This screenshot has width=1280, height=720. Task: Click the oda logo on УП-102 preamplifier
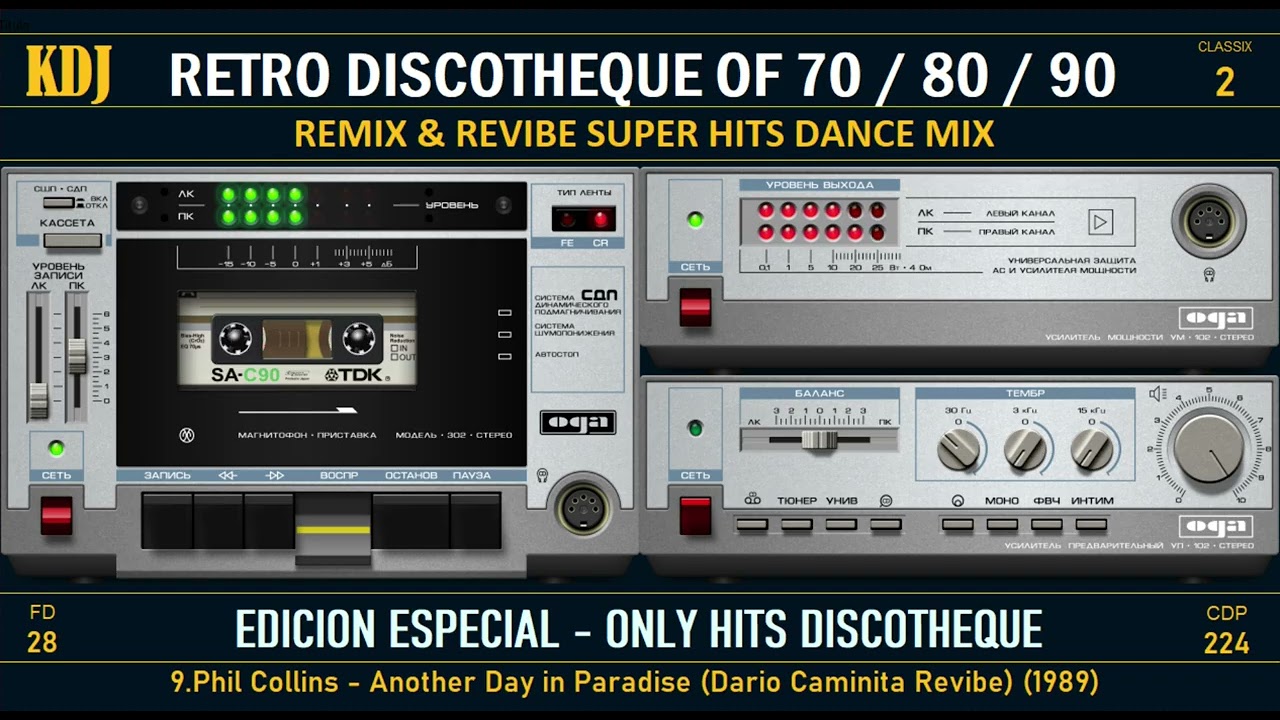(1215, 527)
